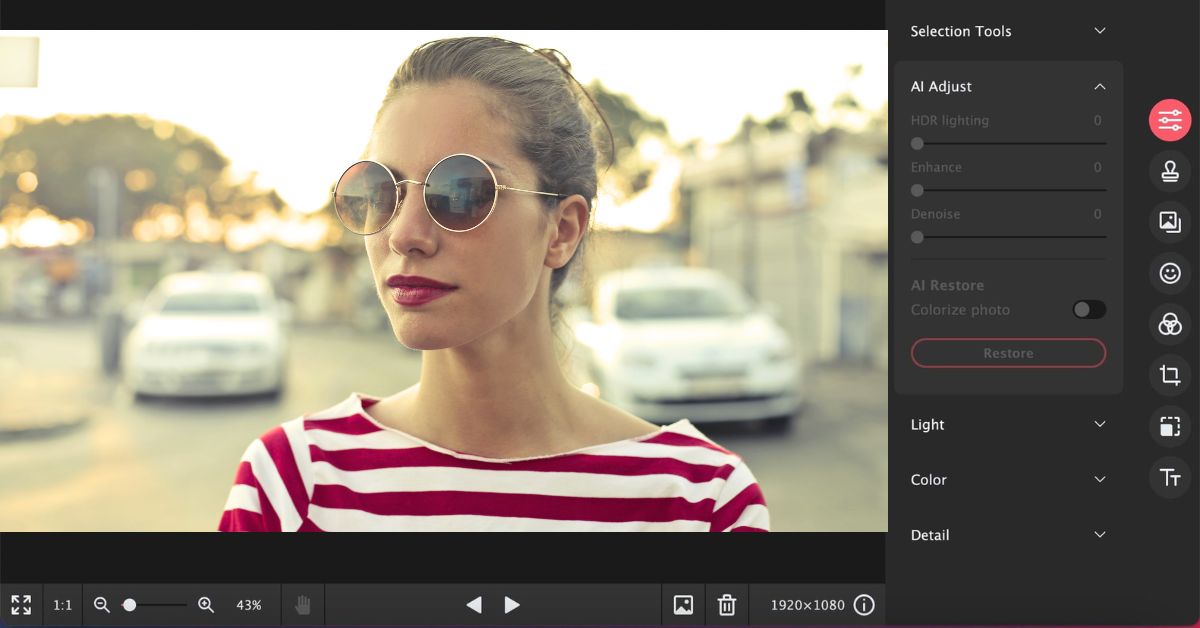The image size is (1200, 628).
Task: Go to next image arrow
Action: [x=512, y=605]
